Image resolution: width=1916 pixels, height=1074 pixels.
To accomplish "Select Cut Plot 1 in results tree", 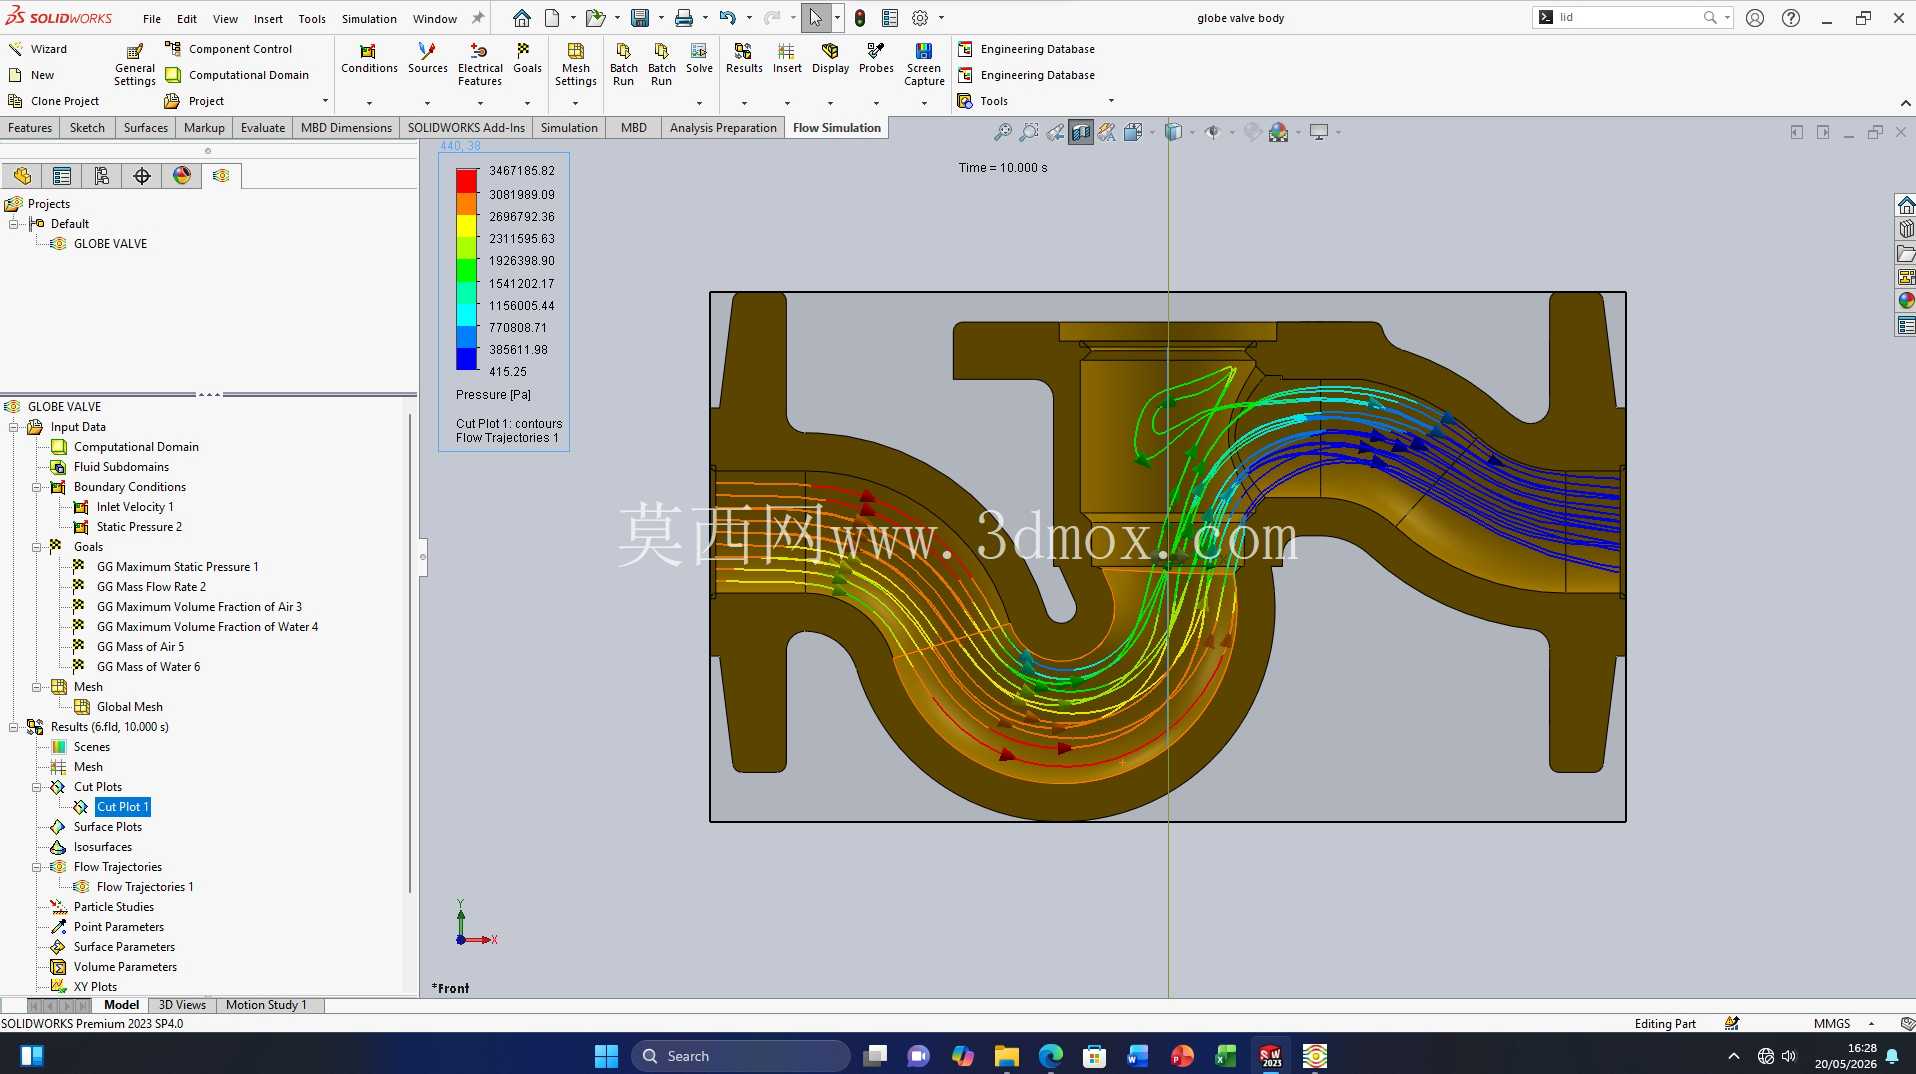I will pyautogui.click(x=123, y=807).
